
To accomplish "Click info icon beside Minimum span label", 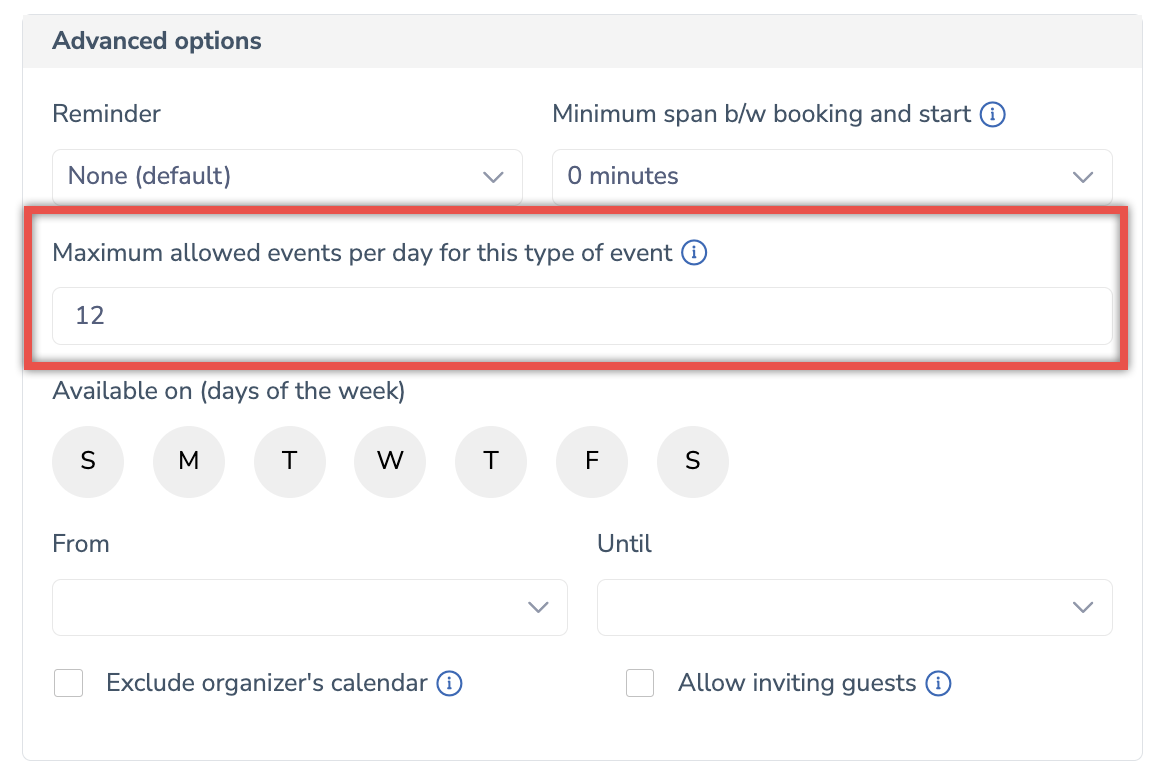I will click(x=992, y=114).
